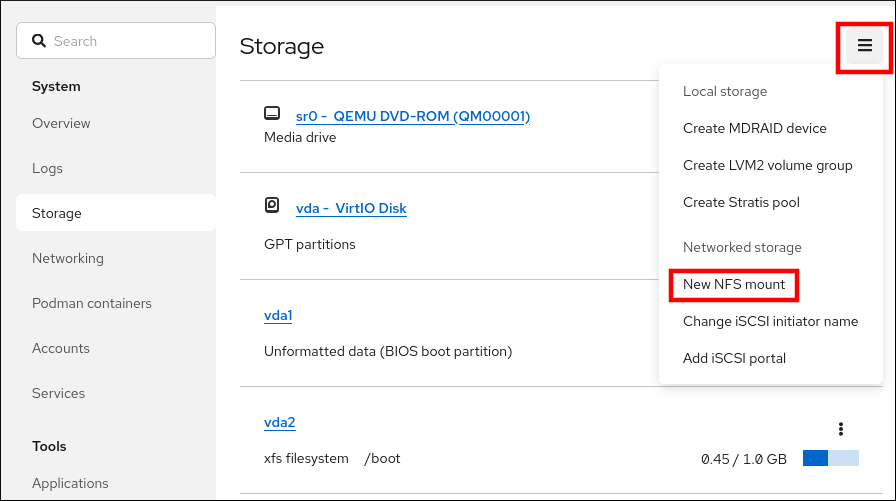This screenshot has height=501, width=896.
Task: Choose Create LVM2 volume group
Action: coord(767,165)
